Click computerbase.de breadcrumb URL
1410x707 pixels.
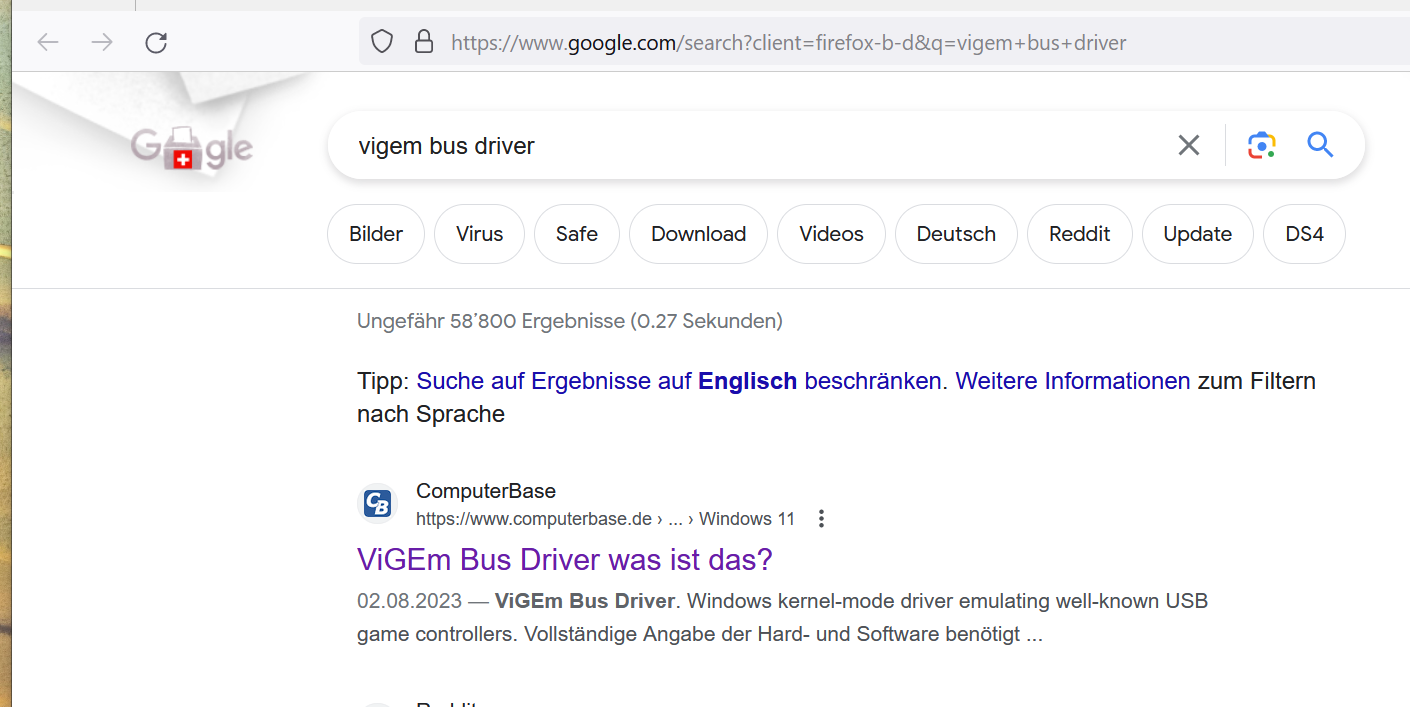[605, 519]
